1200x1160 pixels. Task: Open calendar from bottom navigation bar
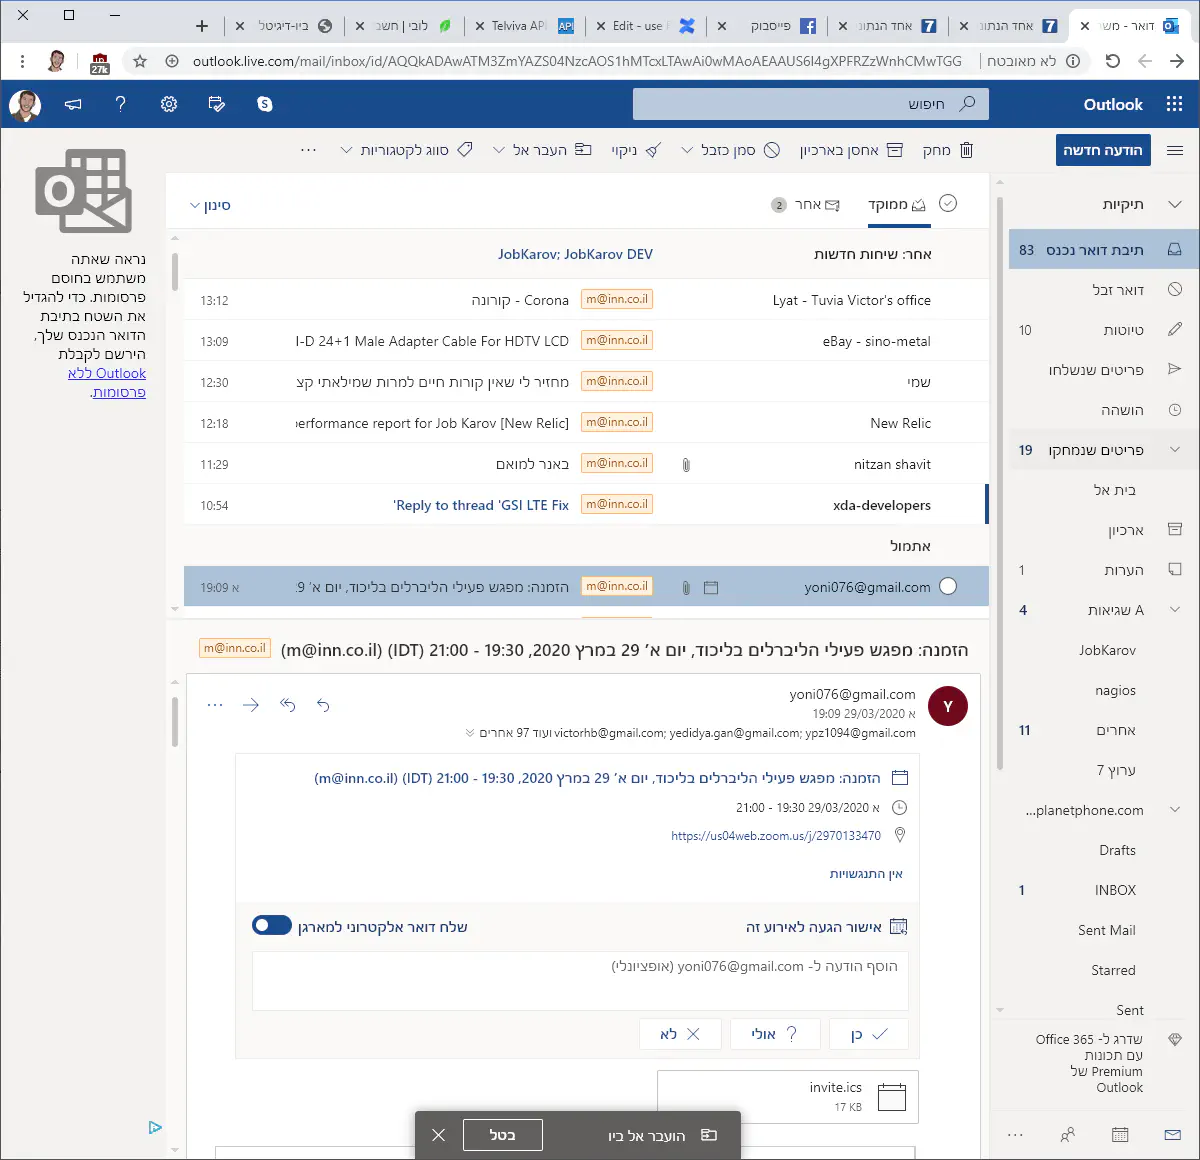coord(1120,1135)
